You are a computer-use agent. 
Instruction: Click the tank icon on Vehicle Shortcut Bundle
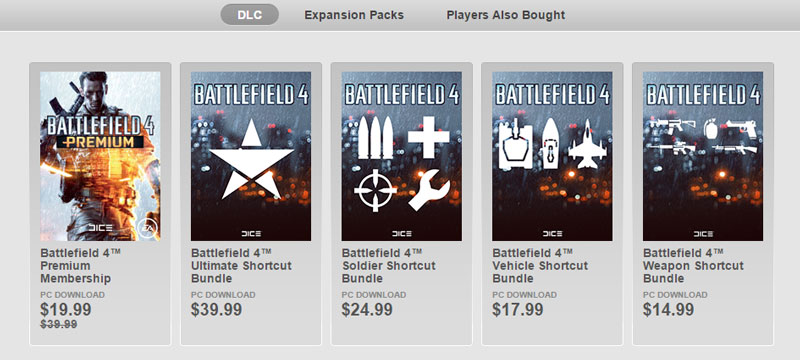515,144
